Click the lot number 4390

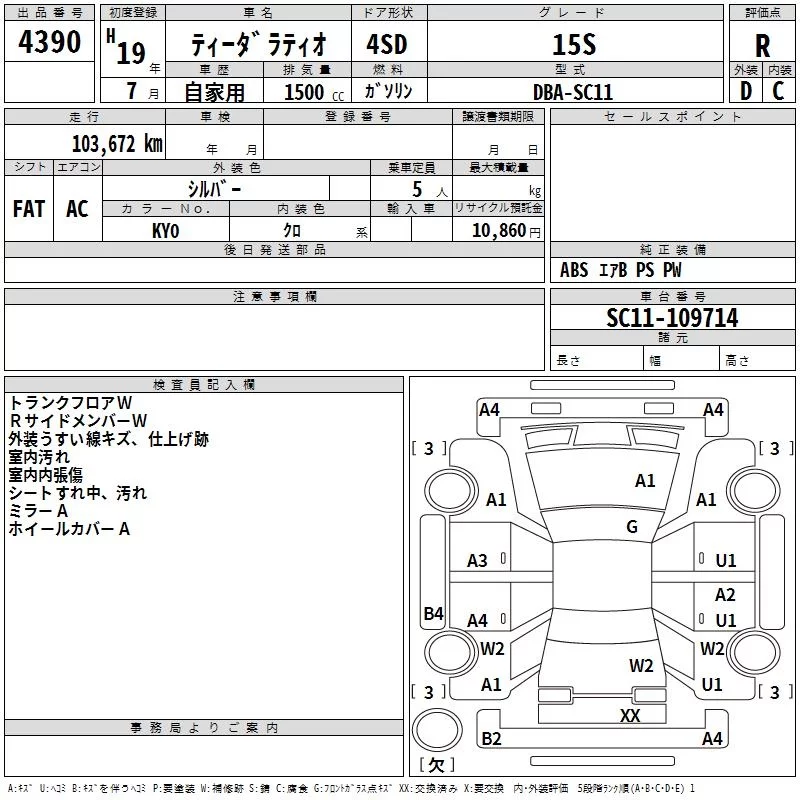[49, 42]
